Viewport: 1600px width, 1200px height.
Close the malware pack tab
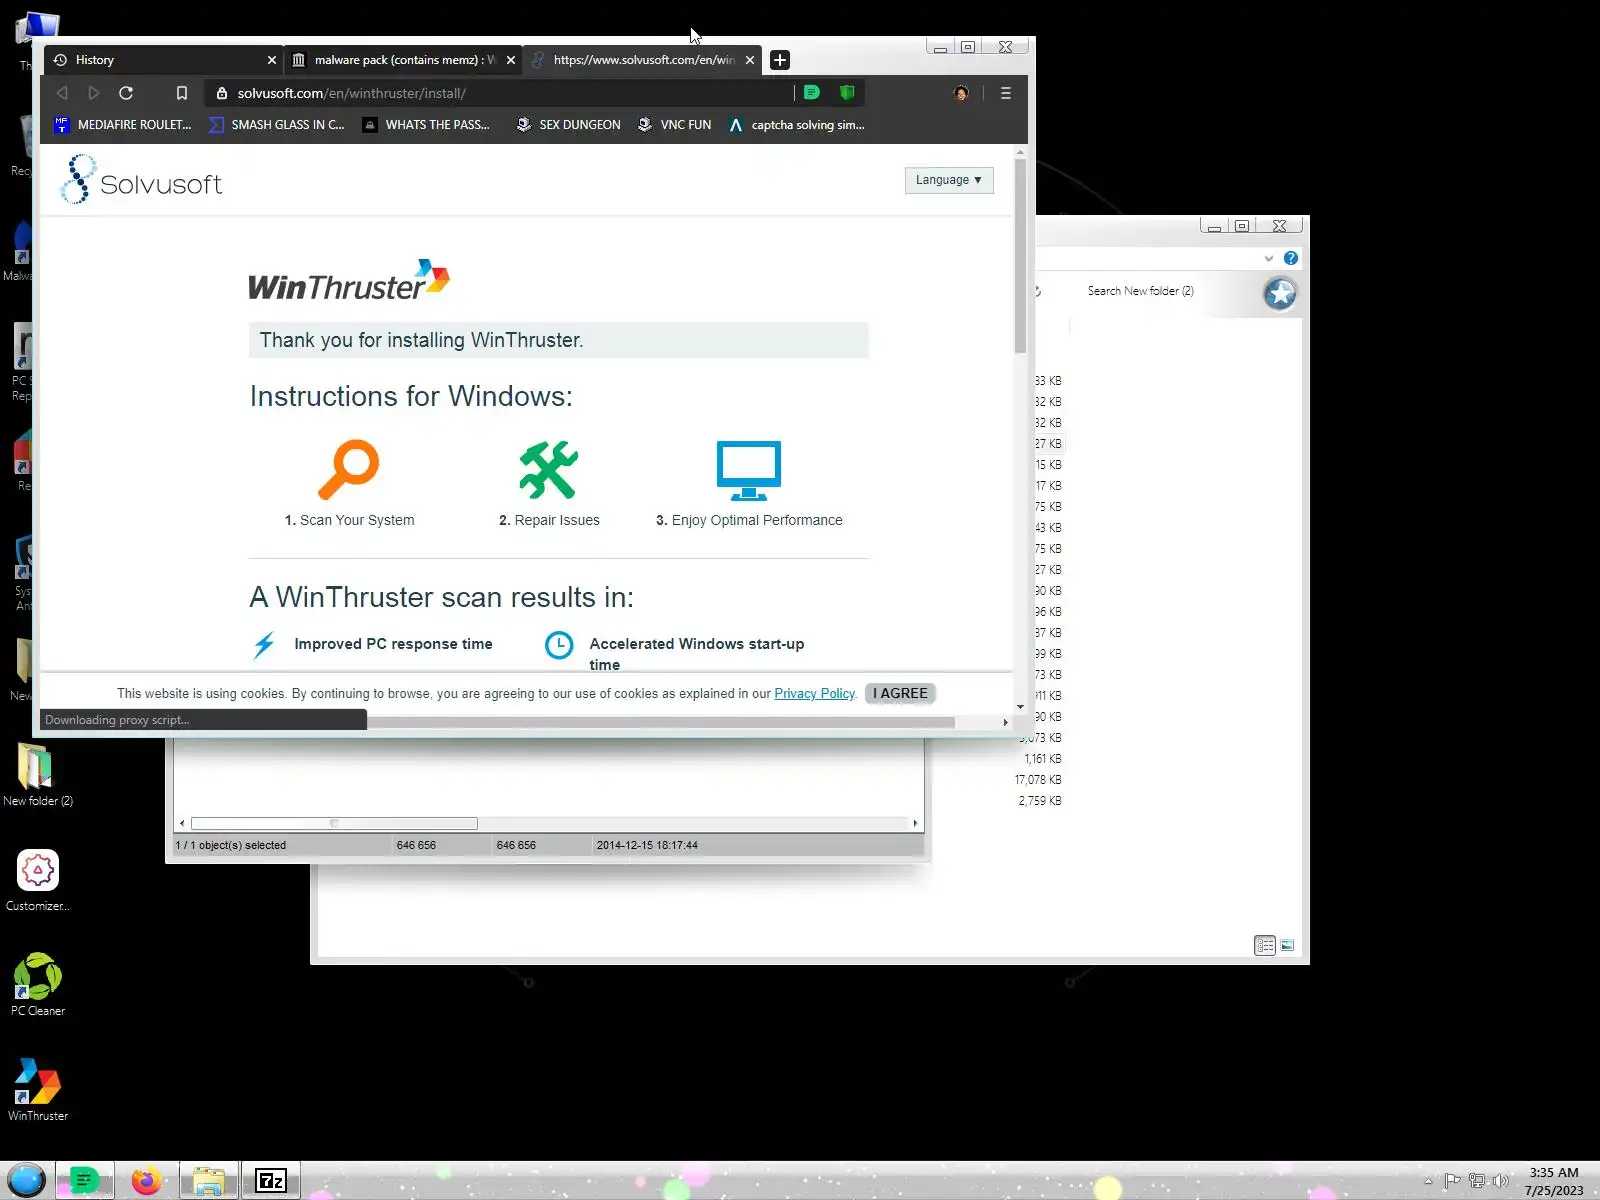click(x=511, y=60)
